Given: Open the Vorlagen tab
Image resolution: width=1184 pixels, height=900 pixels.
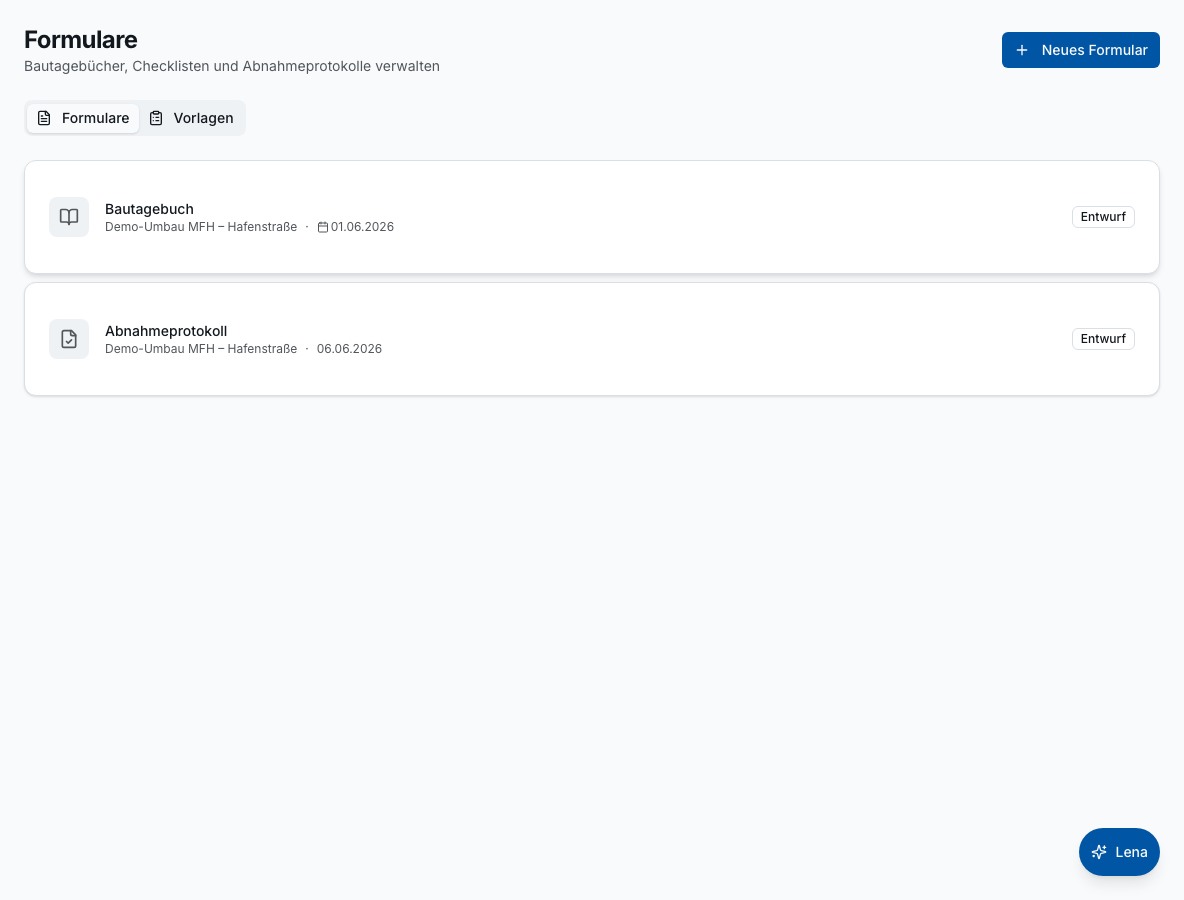Looking at the screenshot, I should (x=192, y=118).
